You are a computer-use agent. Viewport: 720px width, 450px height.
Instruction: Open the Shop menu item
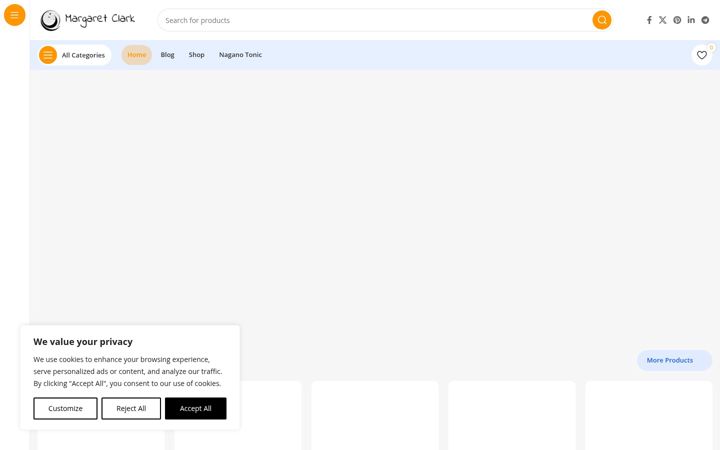pos(197,55)
